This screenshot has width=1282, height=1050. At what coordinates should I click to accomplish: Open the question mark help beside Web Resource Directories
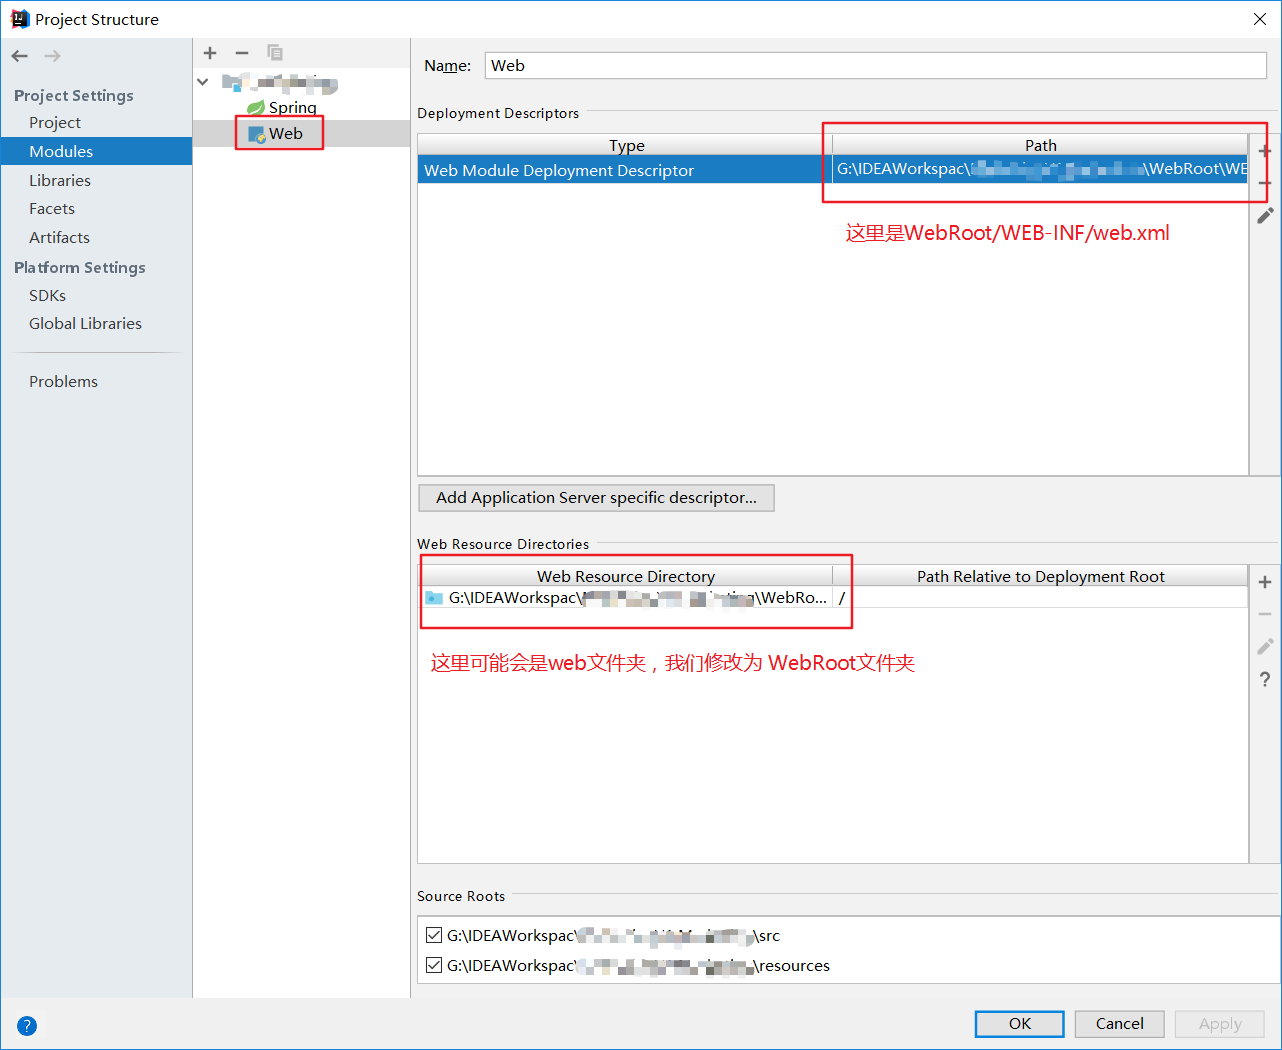click(x=1265, y=679)
